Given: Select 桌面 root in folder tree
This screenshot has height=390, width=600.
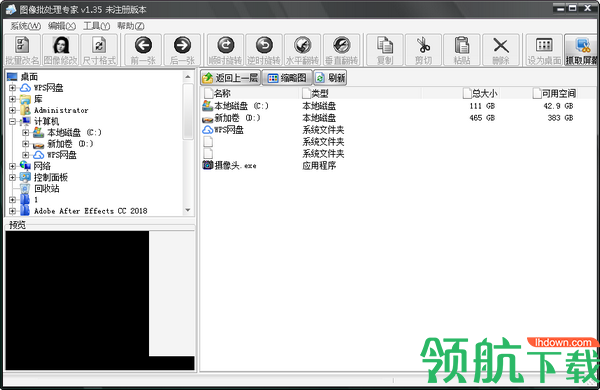Looking at the screenshot, I should coord(29,77).
